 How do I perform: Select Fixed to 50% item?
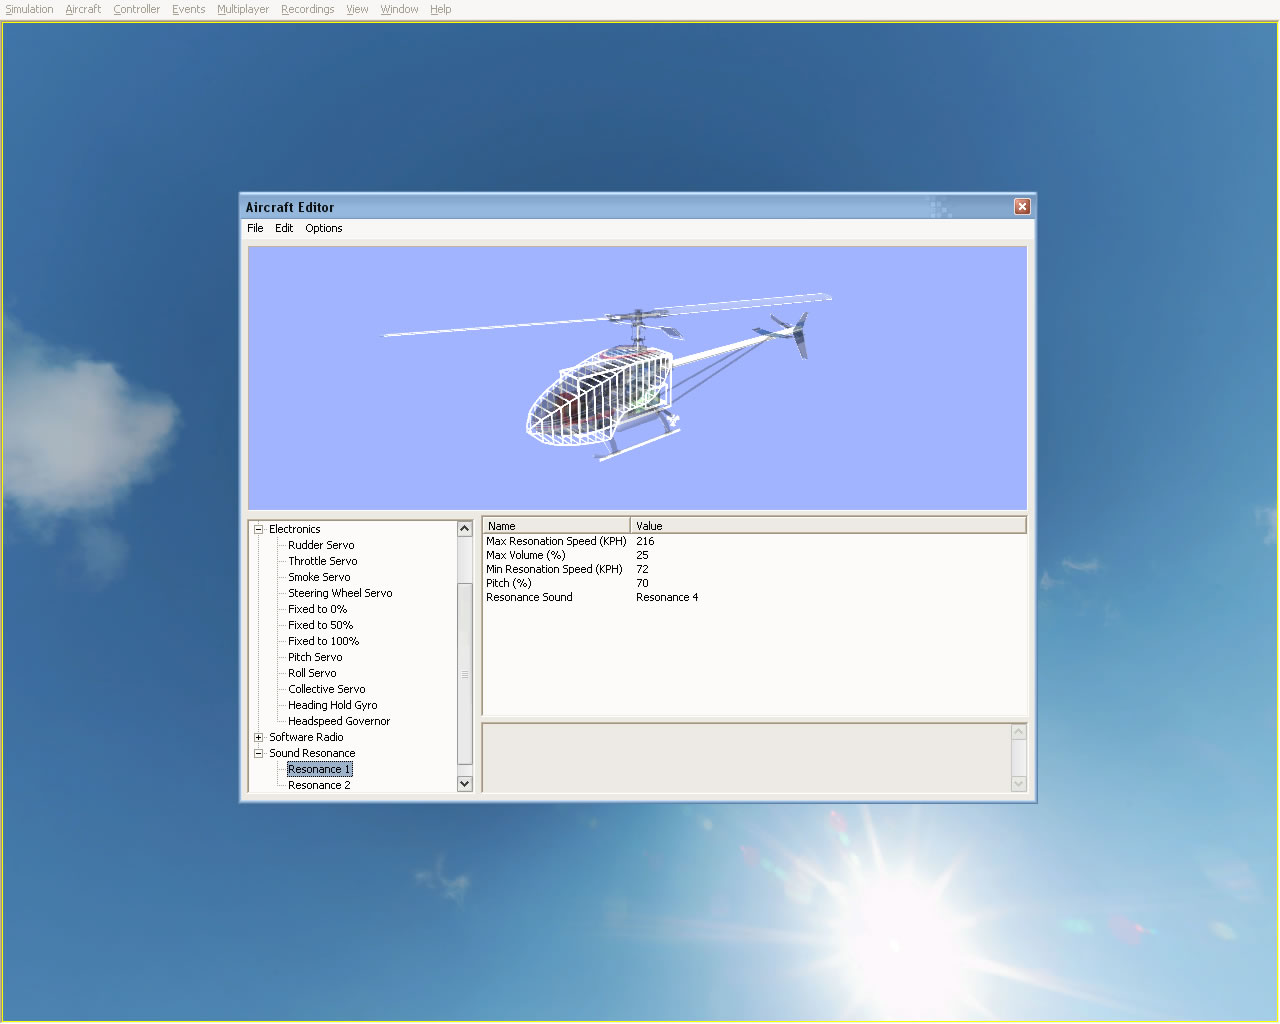click(x=320, y=625)
